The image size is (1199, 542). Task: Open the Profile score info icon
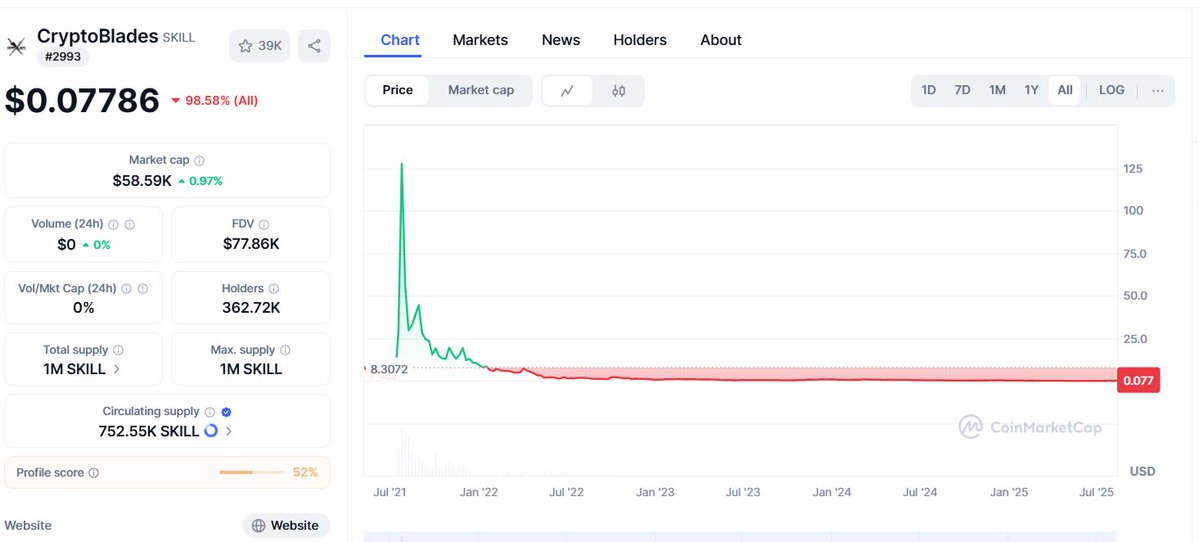pos(93,472)
